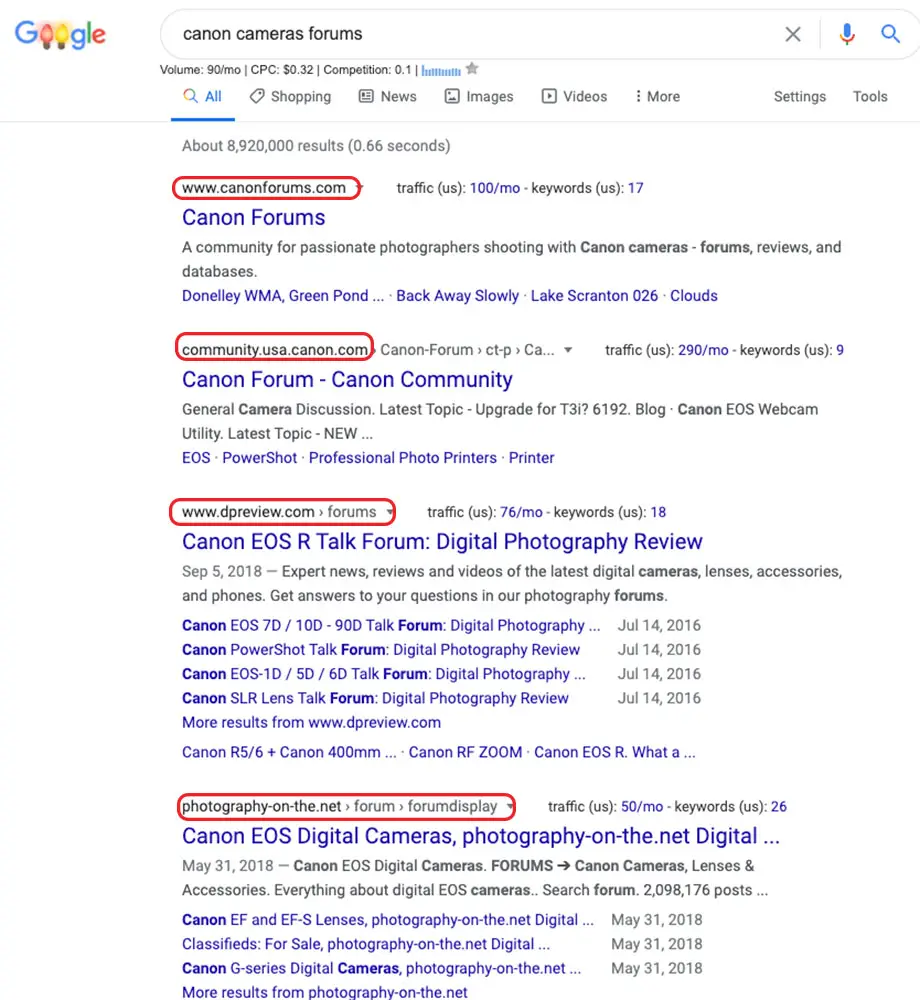
Task: Open 'Canon Forum - Canon Community' result
Action: coord(347,379)
